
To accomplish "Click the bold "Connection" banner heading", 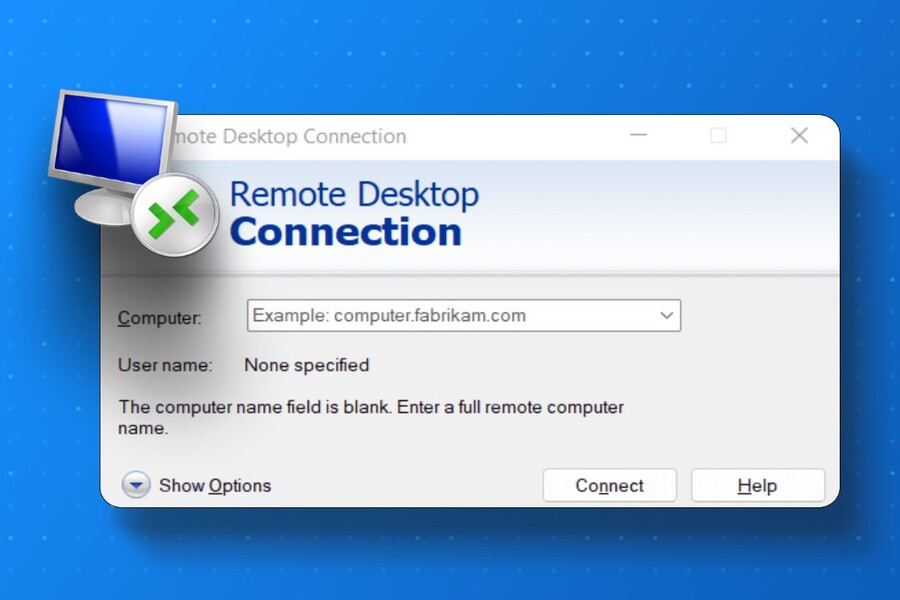I will 346,231.
